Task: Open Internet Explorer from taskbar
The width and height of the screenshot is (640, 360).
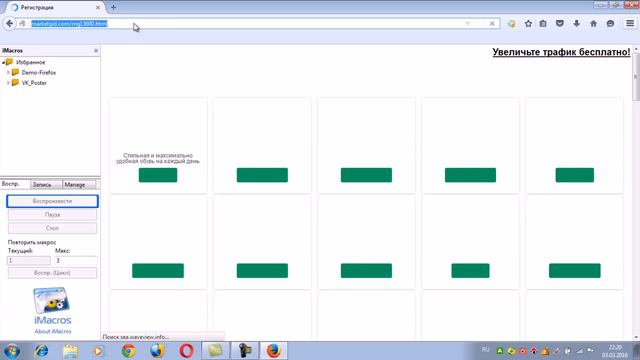Action: [41, 351]
